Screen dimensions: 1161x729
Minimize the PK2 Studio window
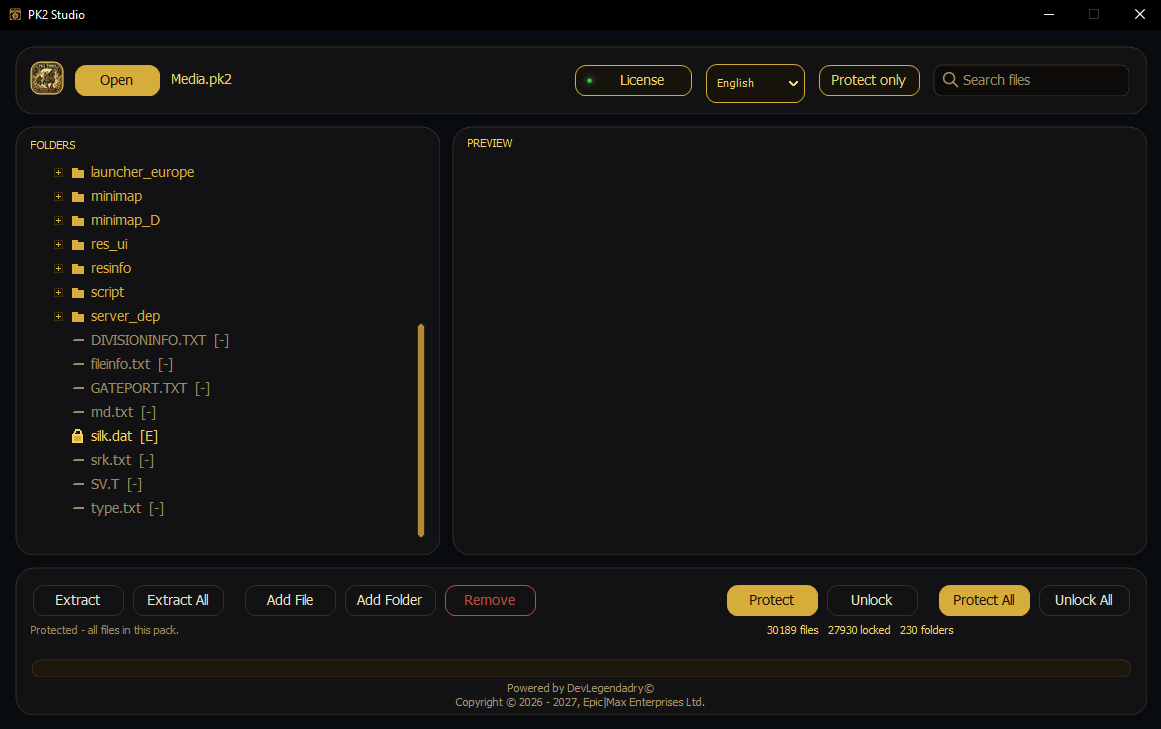pyautogui.click(x=1048, y=14)
